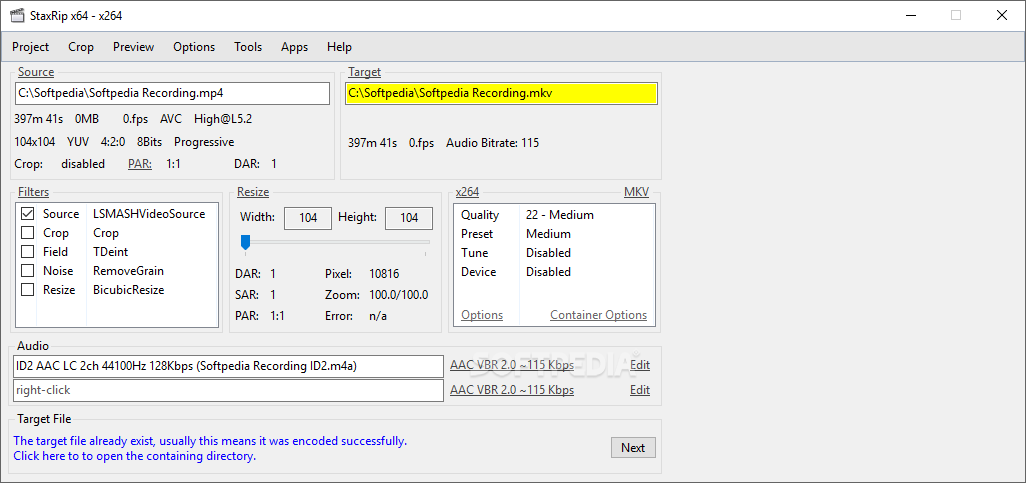Click second audio AAC VBR profile link
This screenshot has width=1026, height=483.
click(512, 390)
